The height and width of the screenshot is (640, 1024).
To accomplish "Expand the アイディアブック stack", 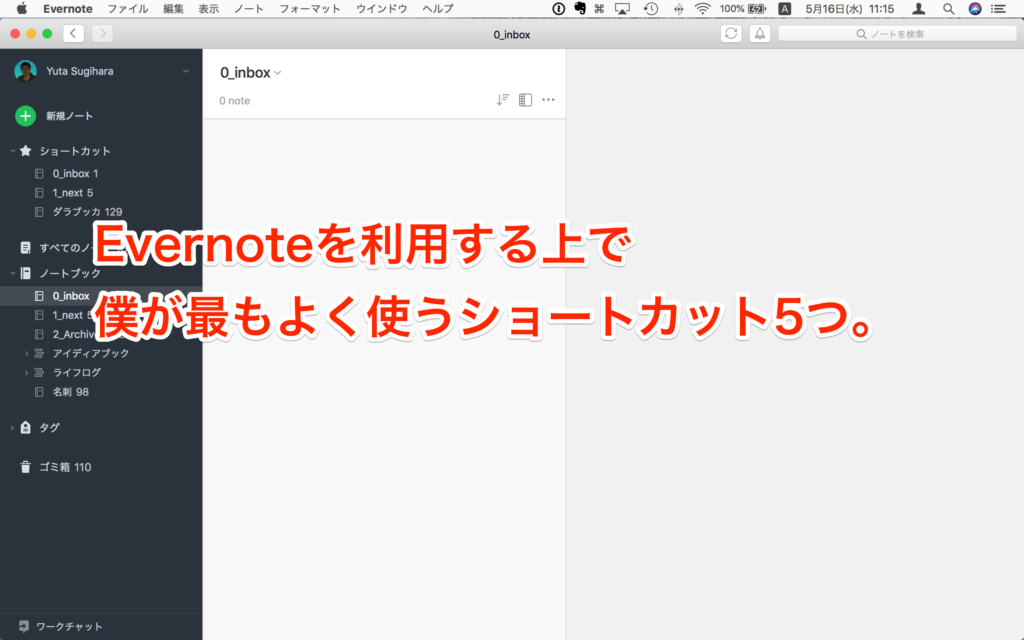I will [x=26, y=353].
